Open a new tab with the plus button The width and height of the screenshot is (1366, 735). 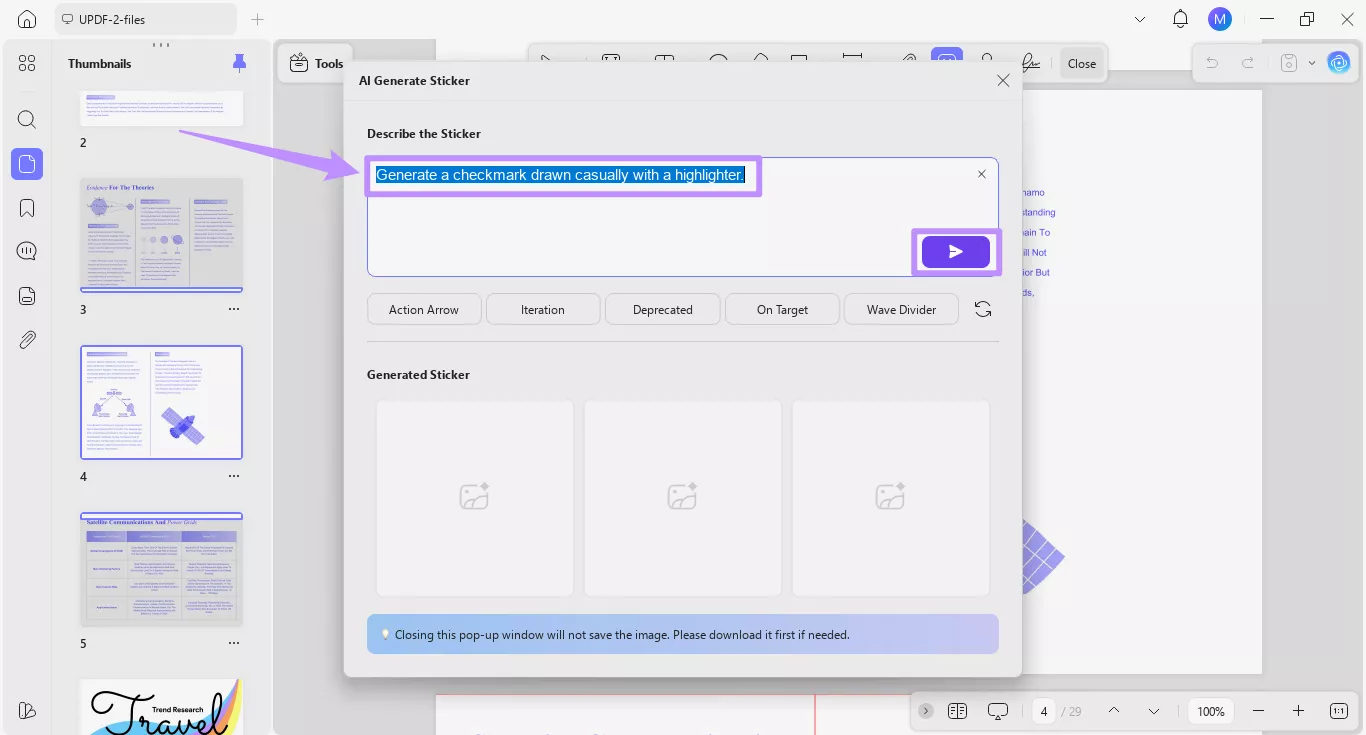click(x=258, y=19)
